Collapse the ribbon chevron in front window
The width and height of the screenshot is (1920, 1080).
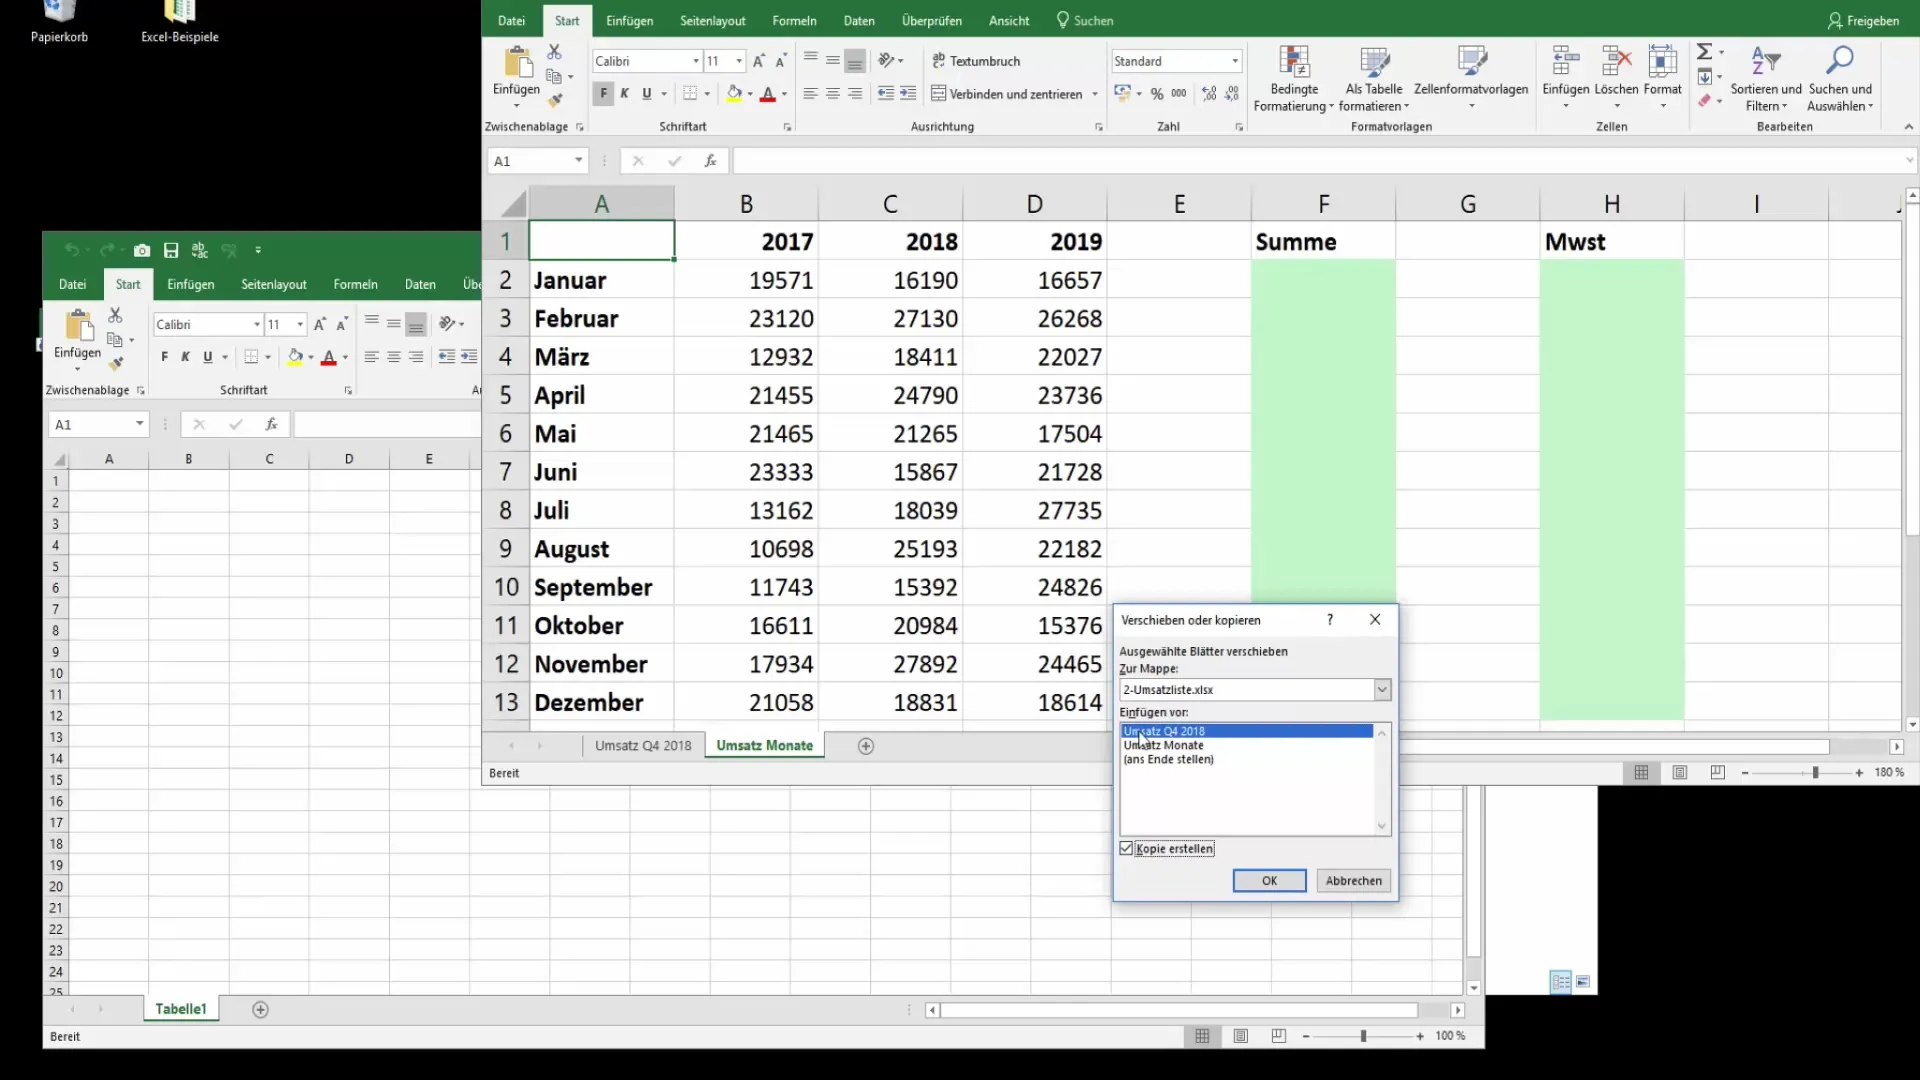pyautogui.click(x=1908, y=127)
